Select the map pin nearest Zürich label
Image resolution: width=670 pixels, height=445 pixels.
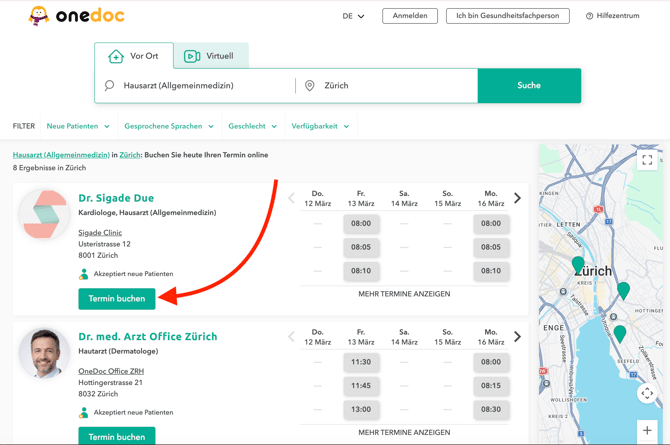point(578,264)
